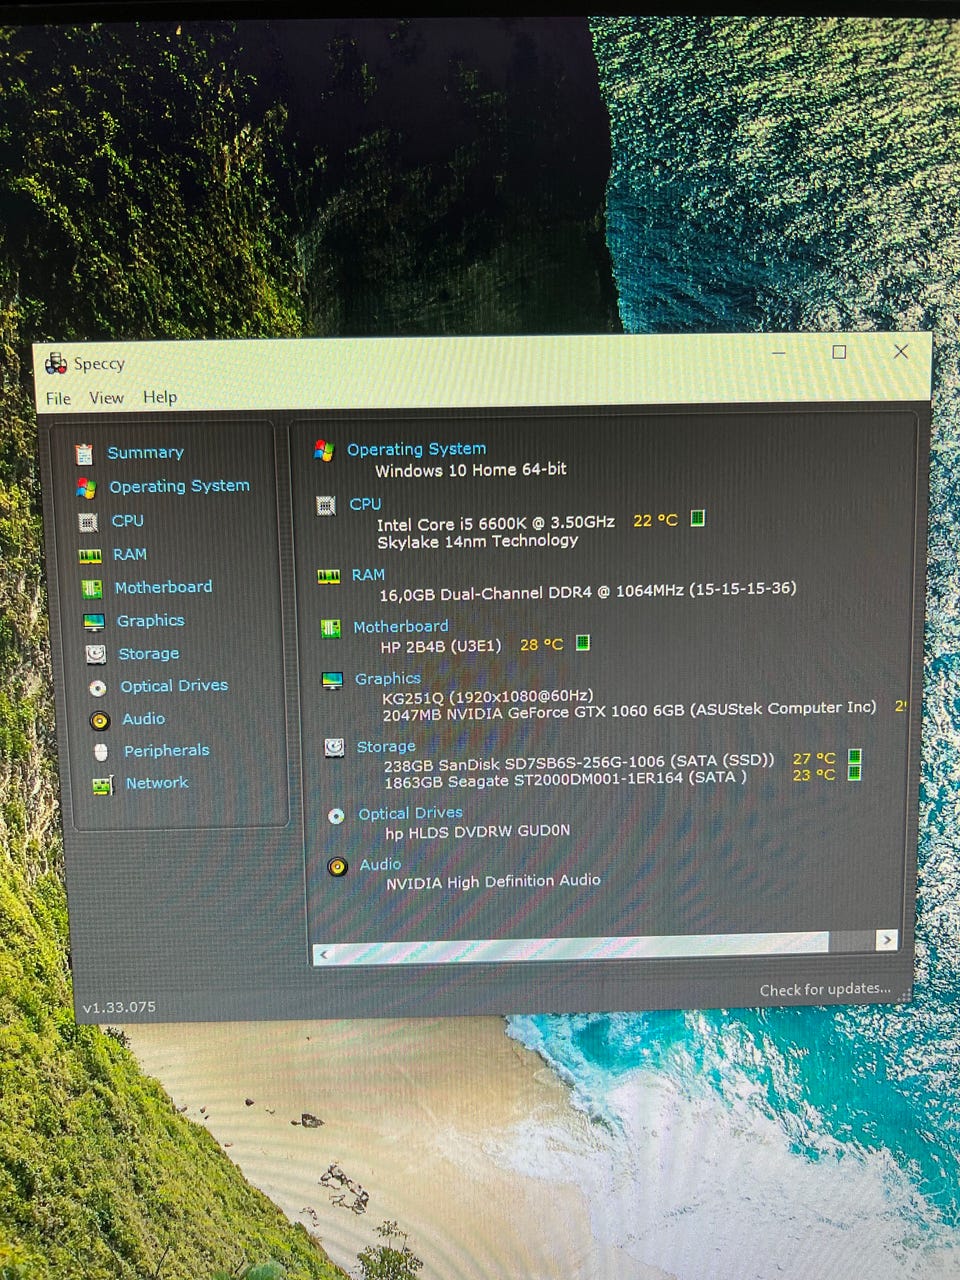Click Storage drive icon in summary pane

(335, 748)
